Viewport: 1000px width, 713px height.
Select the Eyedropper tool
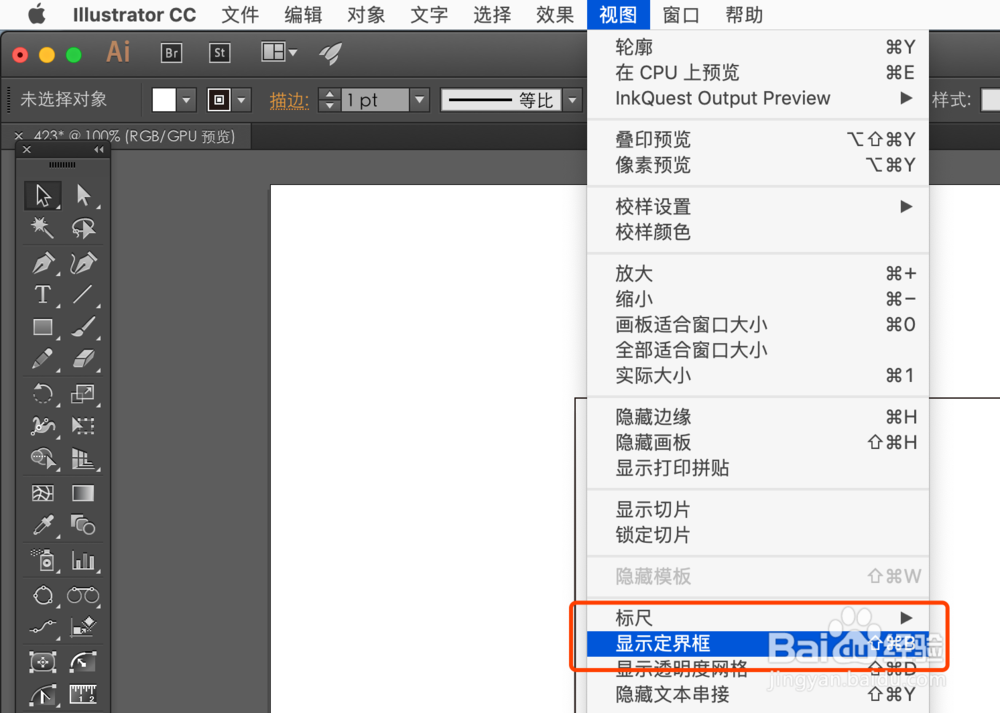(42, 525)
